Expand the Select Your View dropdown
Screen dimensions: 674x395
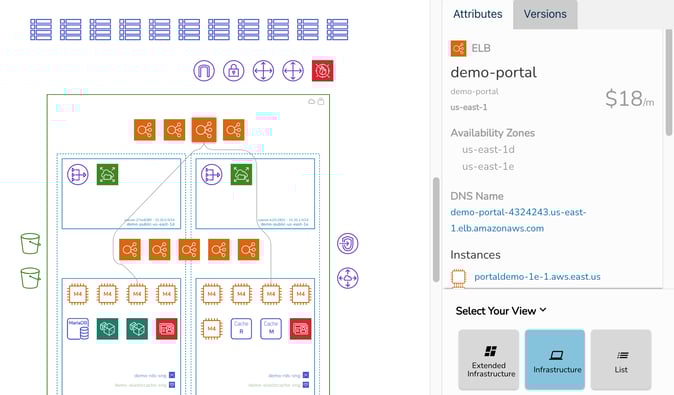point(501,310)
